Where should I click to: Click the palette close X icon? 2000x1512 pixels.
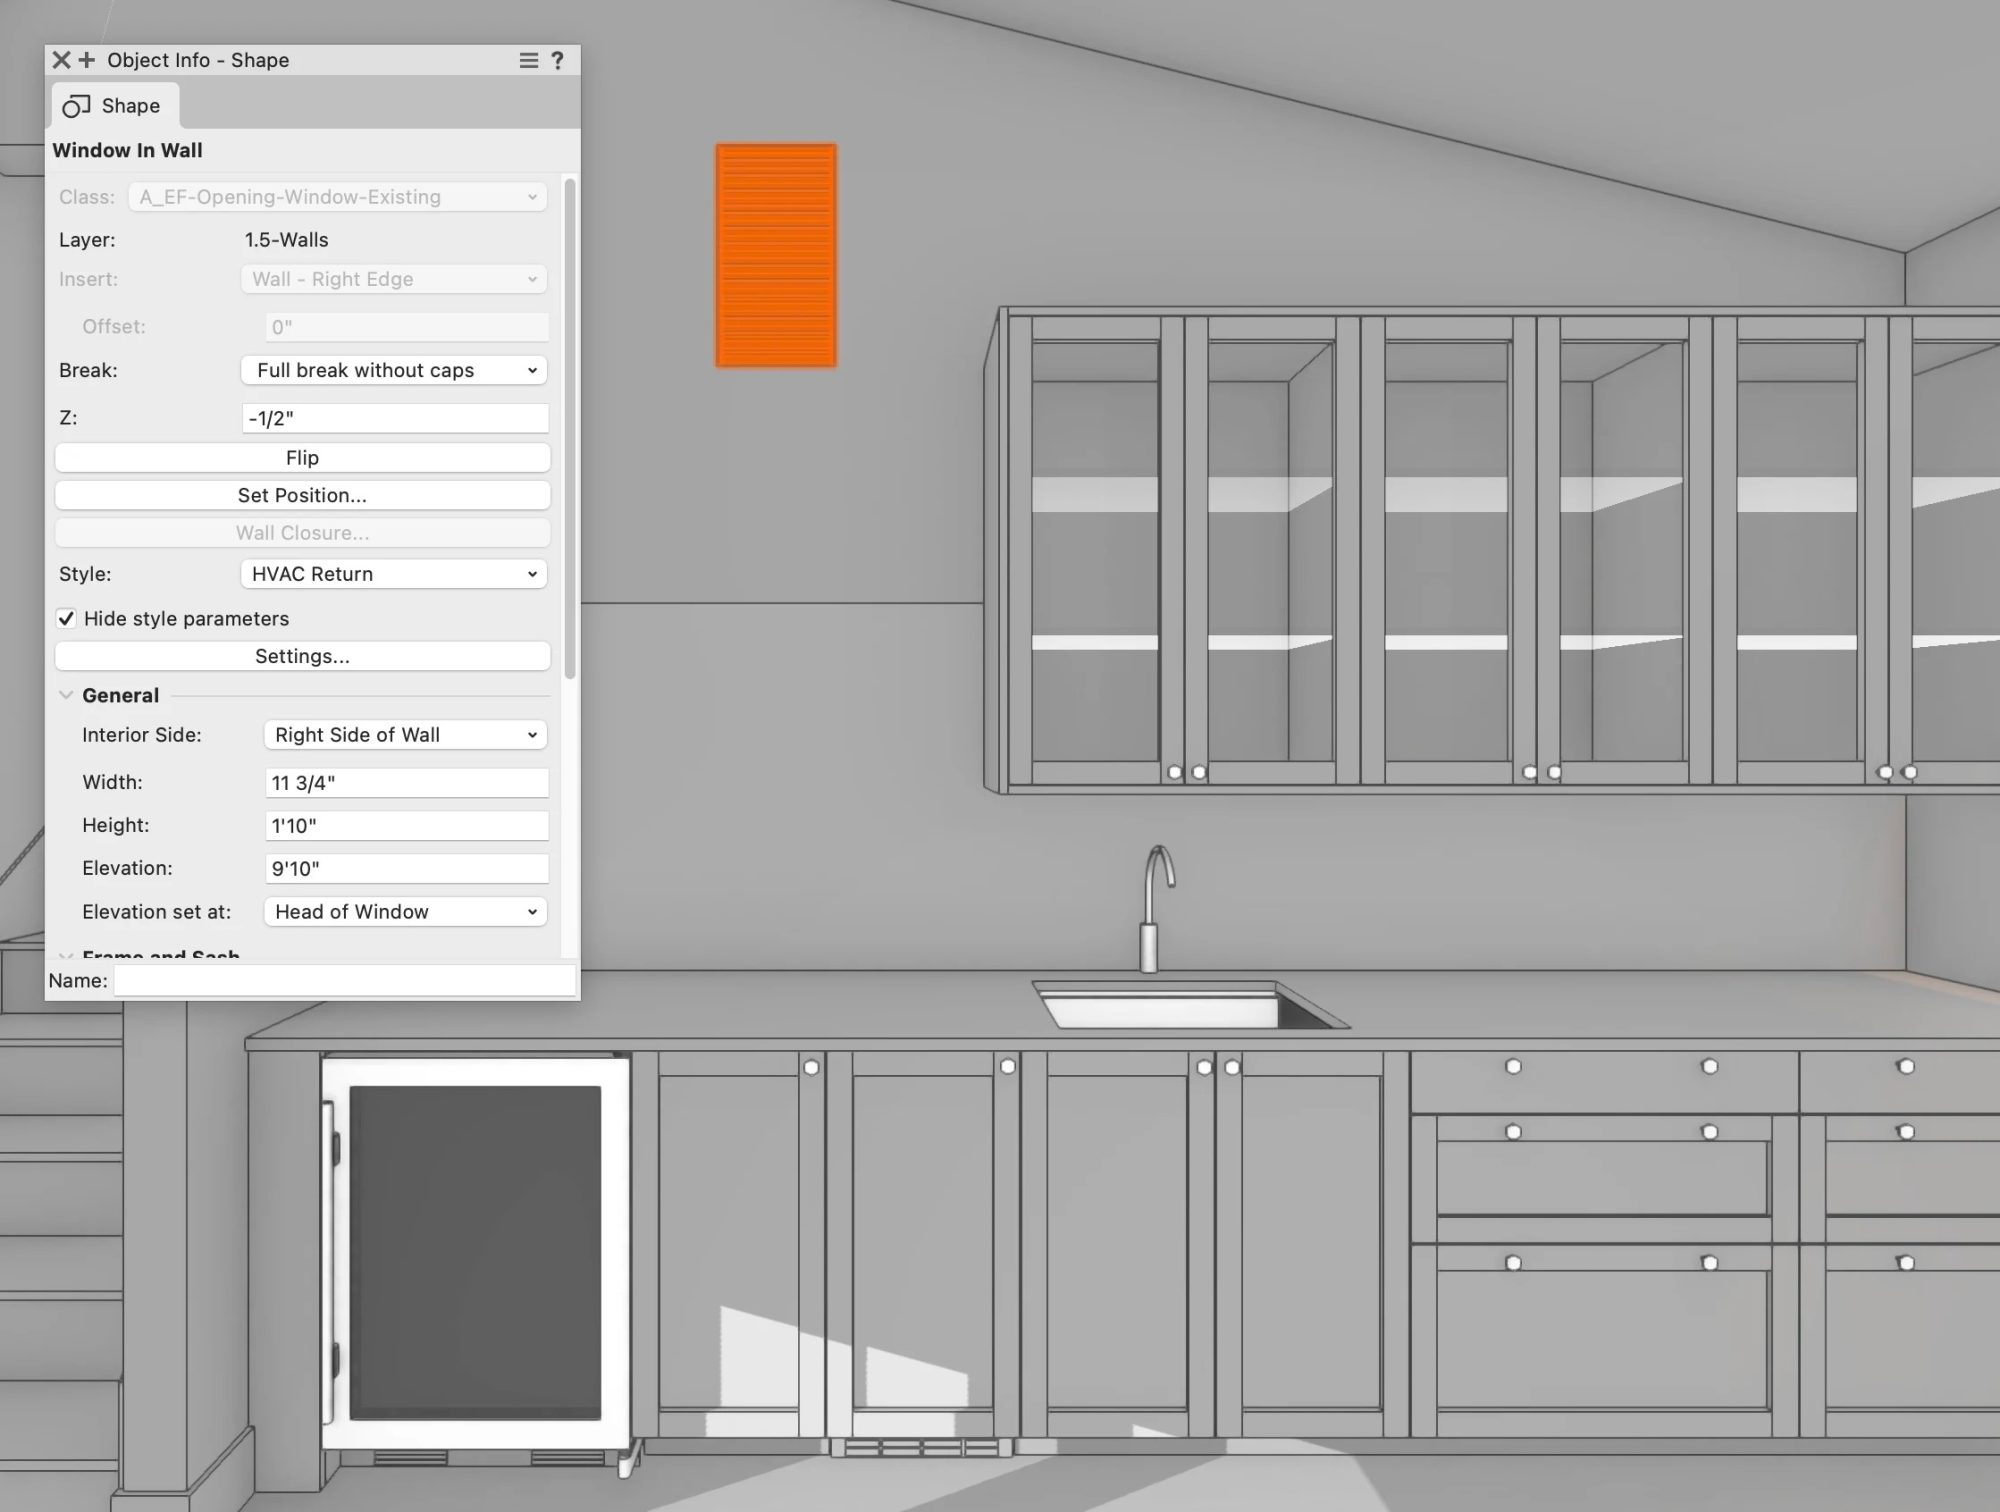(x=61, y=60)
